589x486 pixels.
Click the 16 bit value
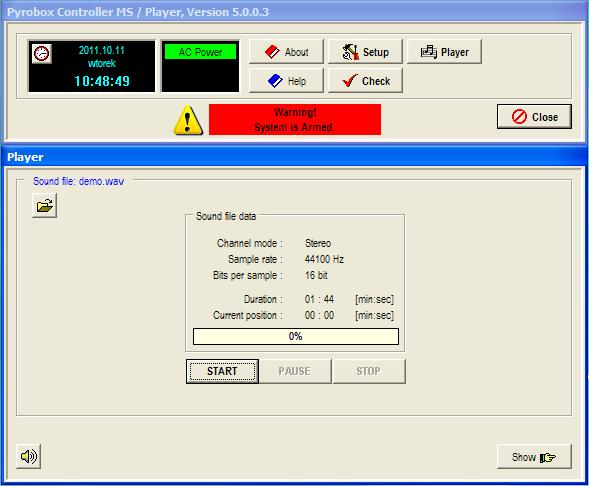click(316, 275)
